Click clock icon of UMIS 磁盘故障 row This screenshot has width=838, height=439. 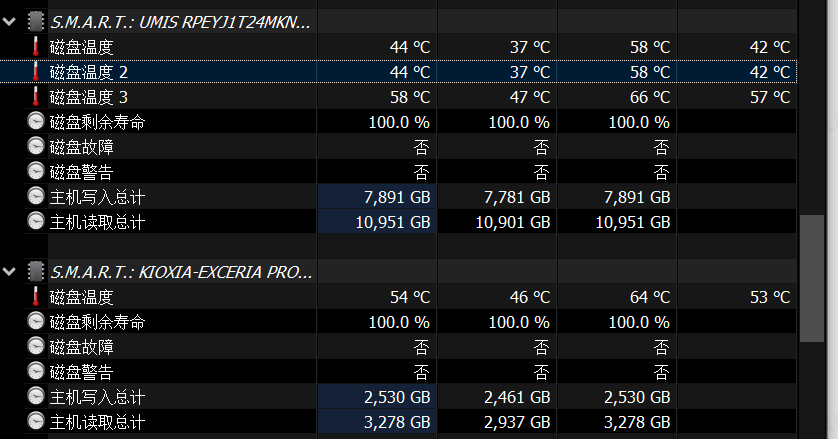coord(36,147)
